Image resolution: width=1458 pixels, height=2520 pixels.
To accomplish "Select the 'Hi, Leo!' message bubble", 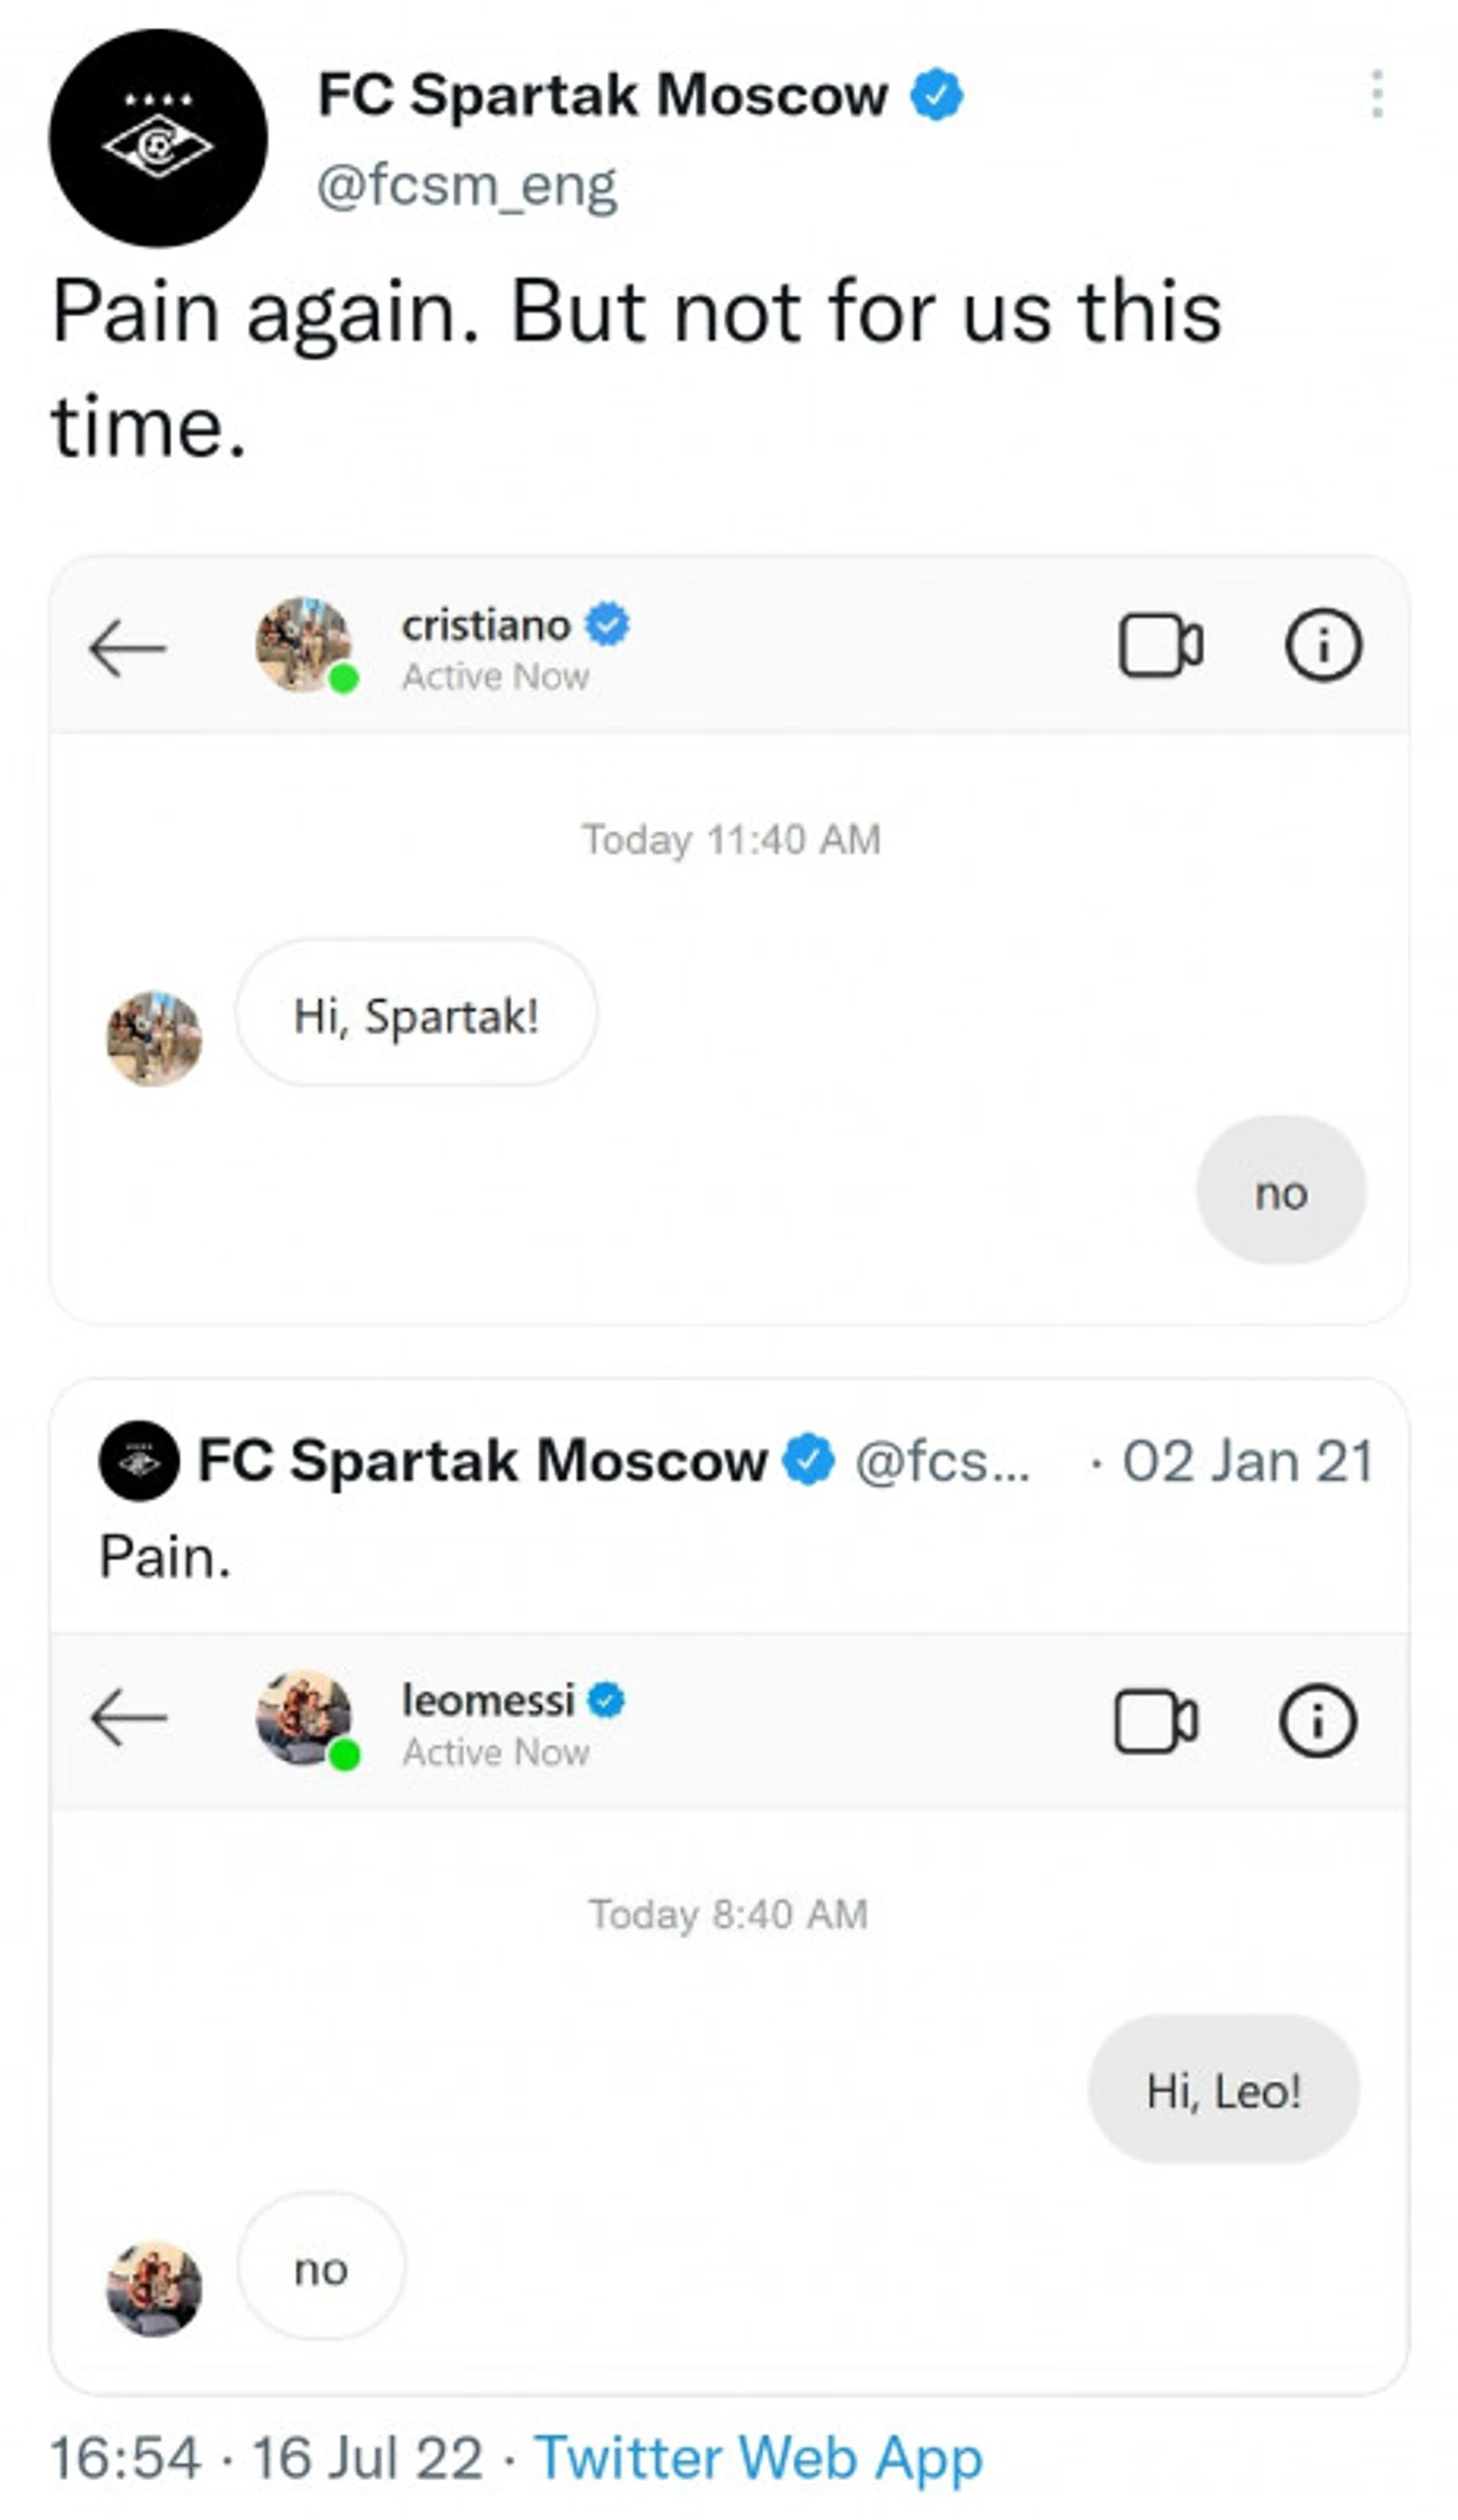I will coord(1223,2090).
